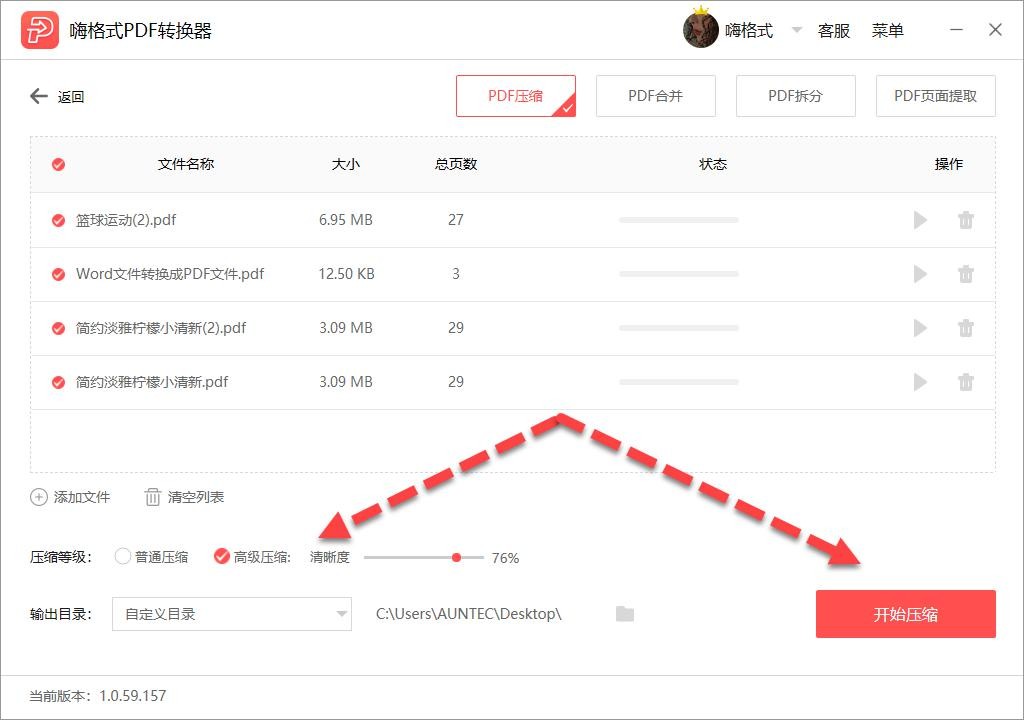Close the PDF converter window
Image resolution: width=1024 pixels, height=720 pixels.
(995, 30)
